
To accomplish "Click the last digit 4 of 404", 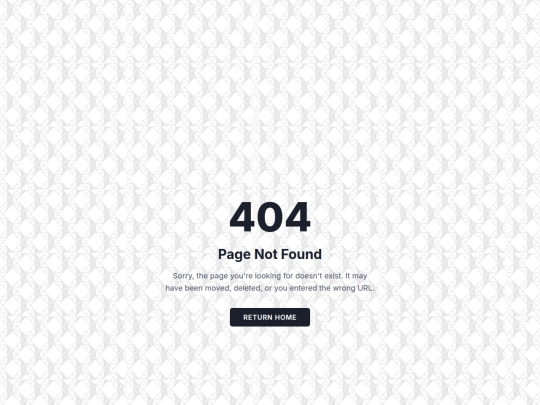I will 298,217.
